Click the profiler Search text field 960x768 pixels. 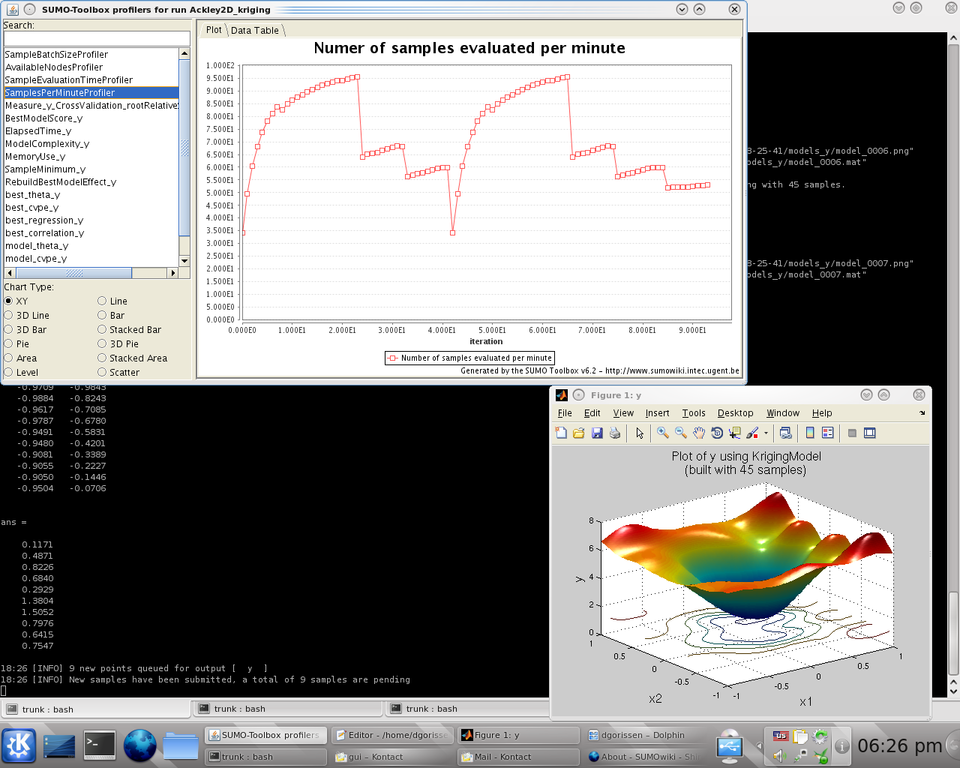[x=96, y=39]
